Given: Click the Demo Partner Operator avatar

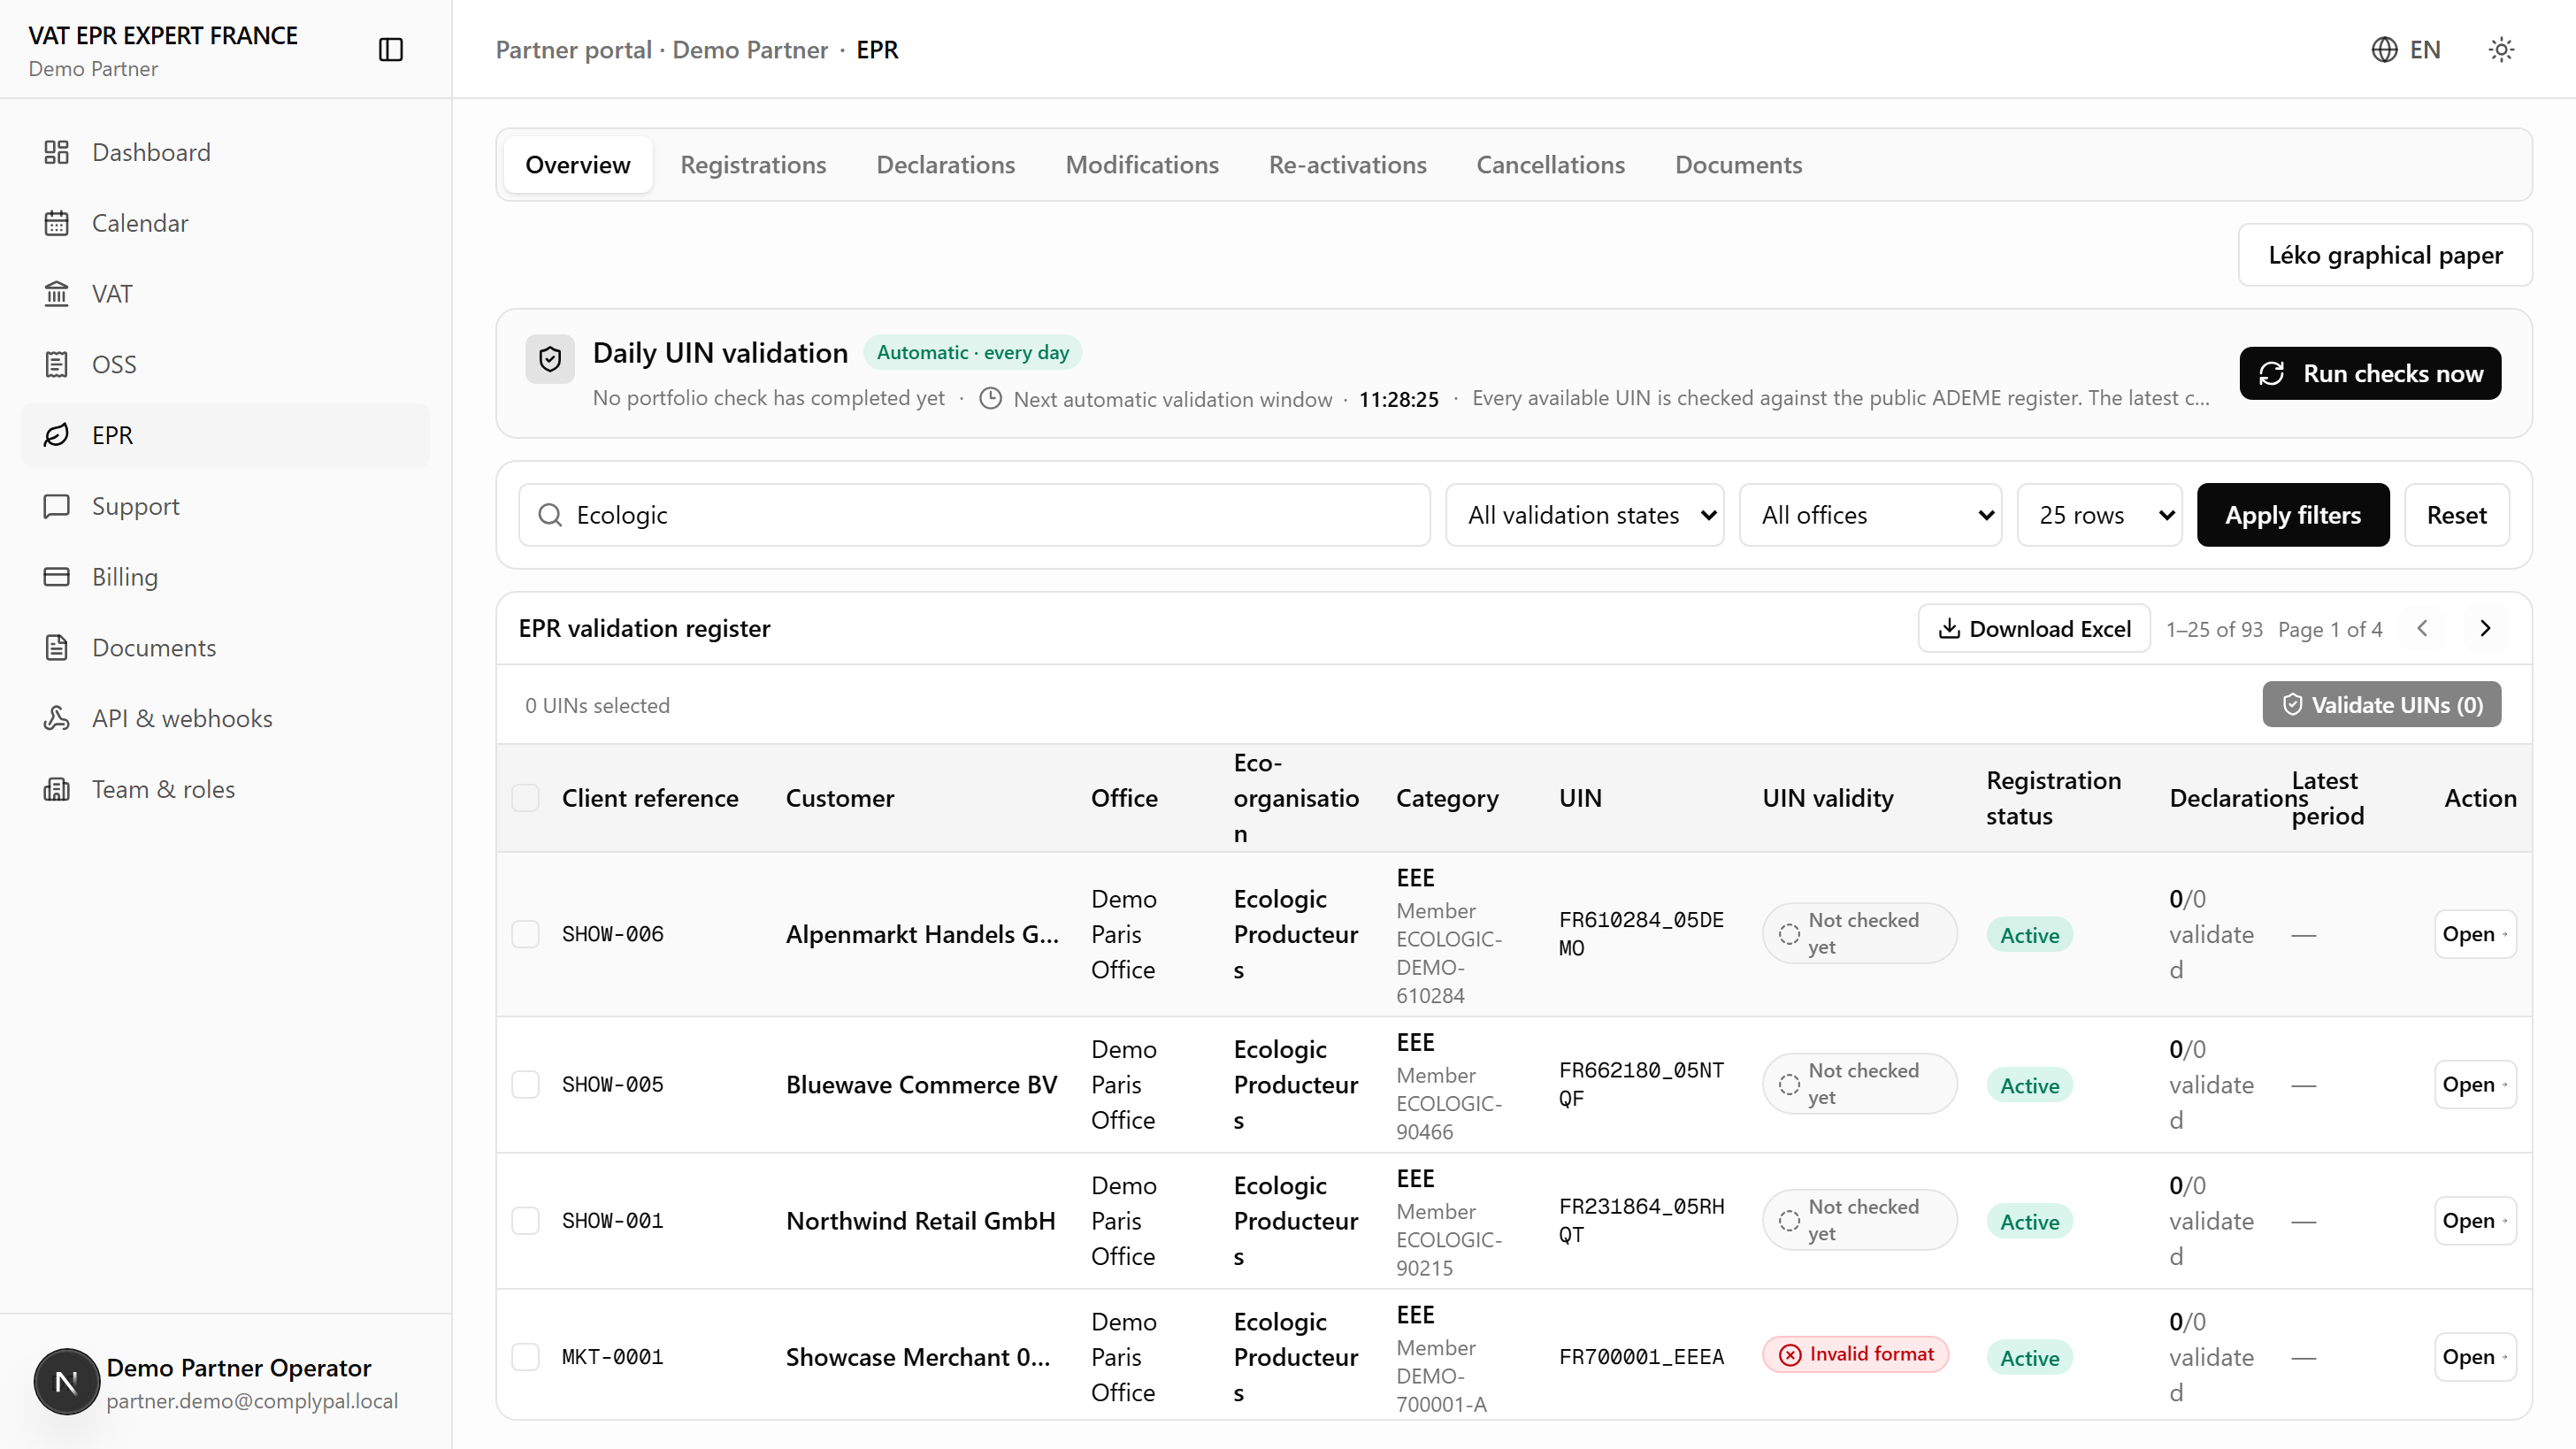Looking at the screenshot, I should pyautogui.click(x=66, y=1382).
